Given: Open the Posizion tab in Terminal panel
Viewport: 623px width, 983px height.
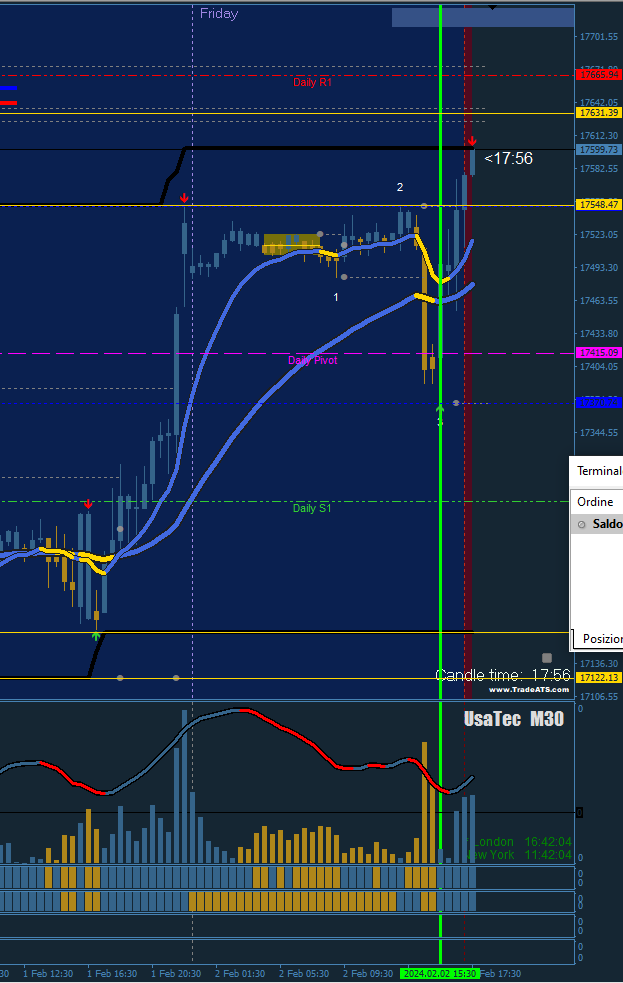Looking at the screenshot, I should click(x=602, y=639).
